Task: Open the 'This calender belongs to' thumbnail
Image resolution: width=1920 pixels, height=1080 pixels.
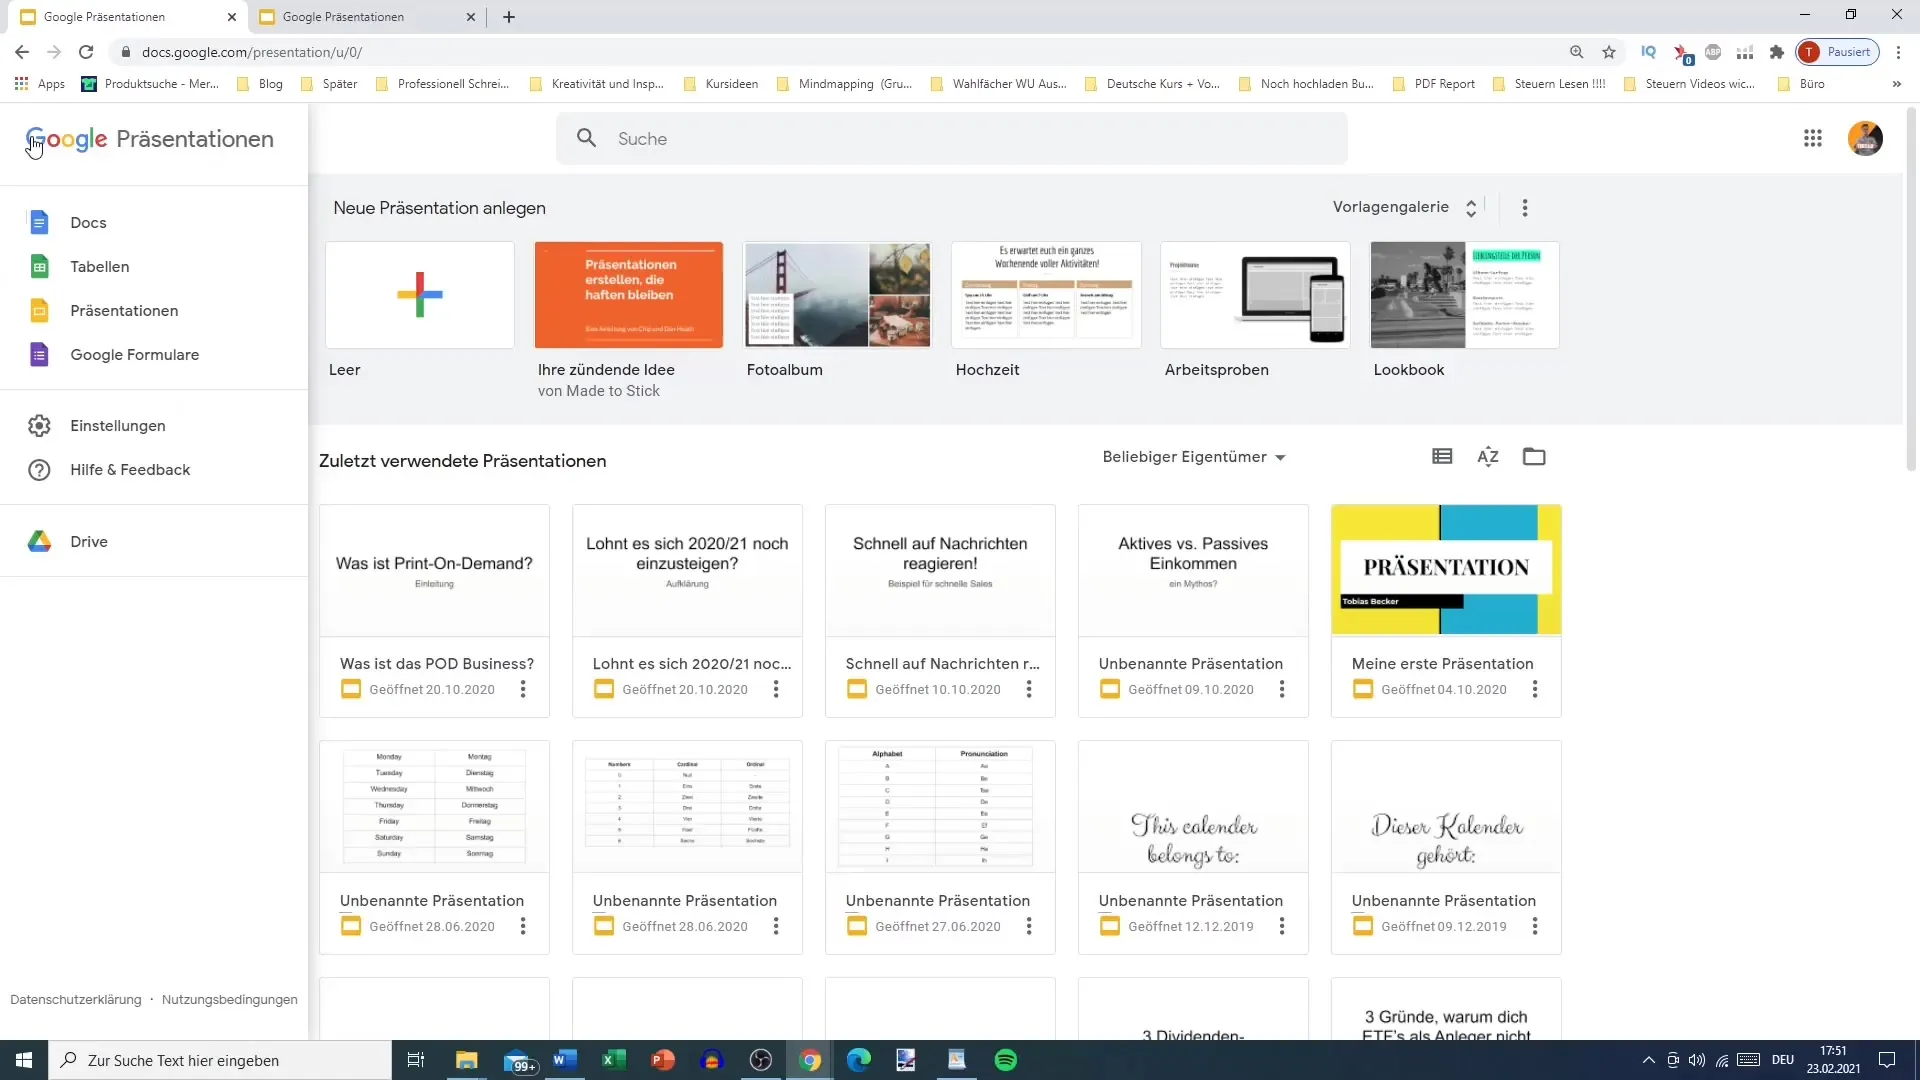Action: 1193,807
